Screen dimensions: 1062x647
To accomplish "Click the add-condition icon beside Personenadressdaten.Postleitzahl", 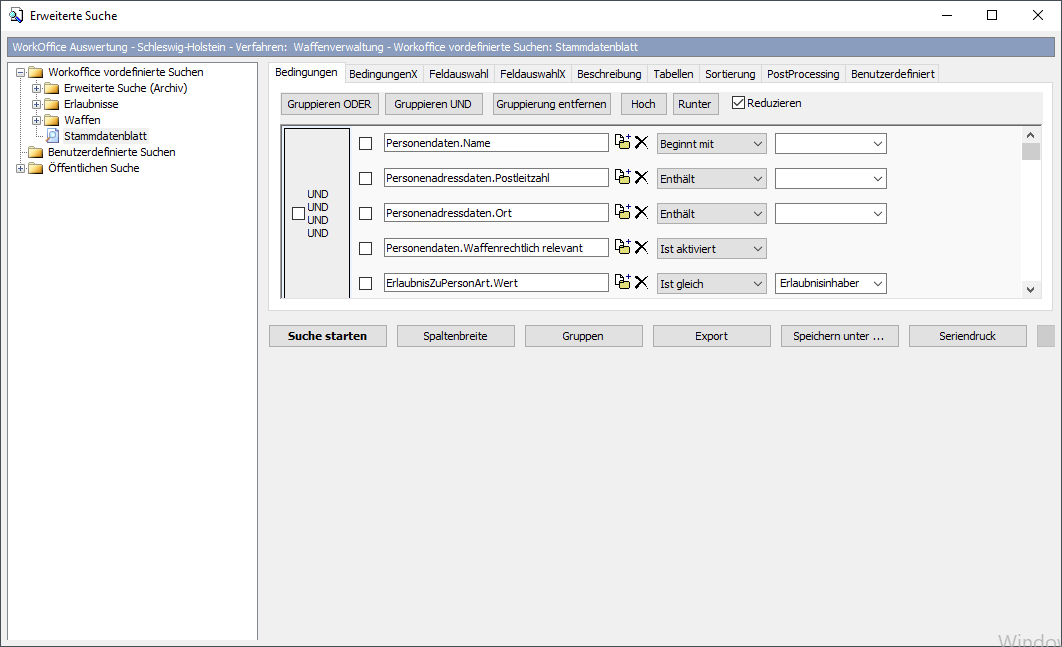I will (622, 178).
